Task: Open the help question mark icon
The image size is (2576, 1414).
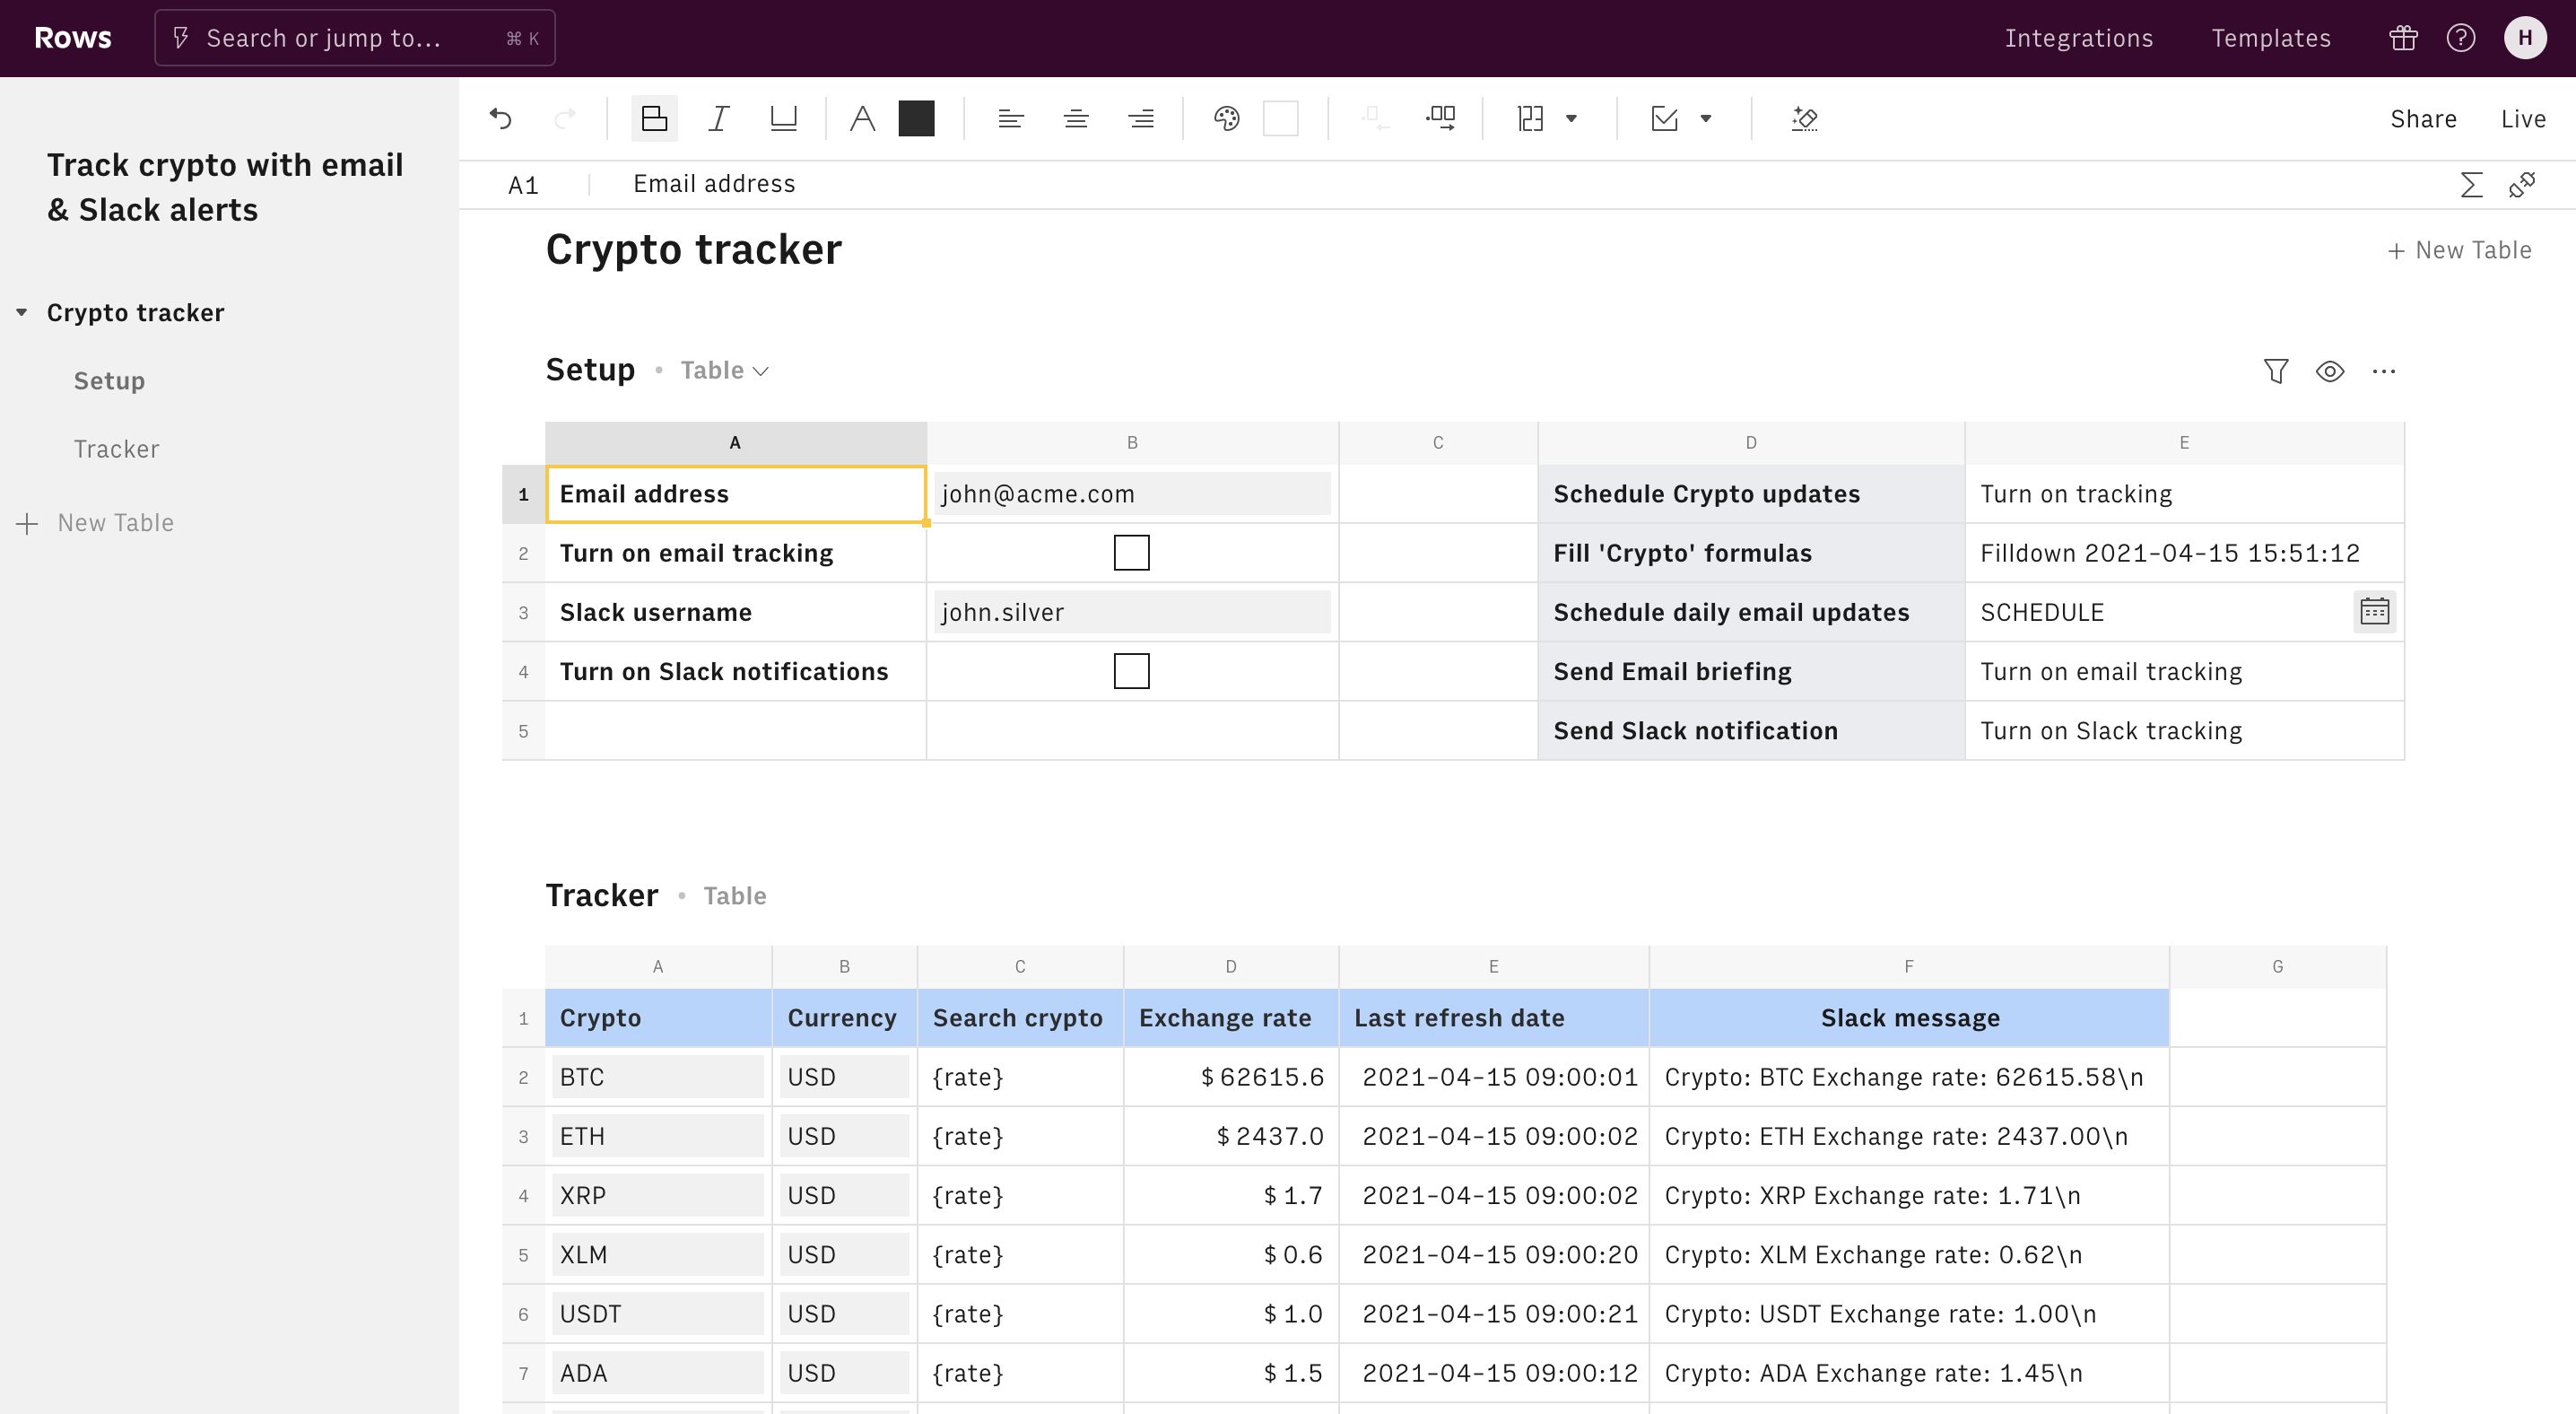Action: 2461,38
